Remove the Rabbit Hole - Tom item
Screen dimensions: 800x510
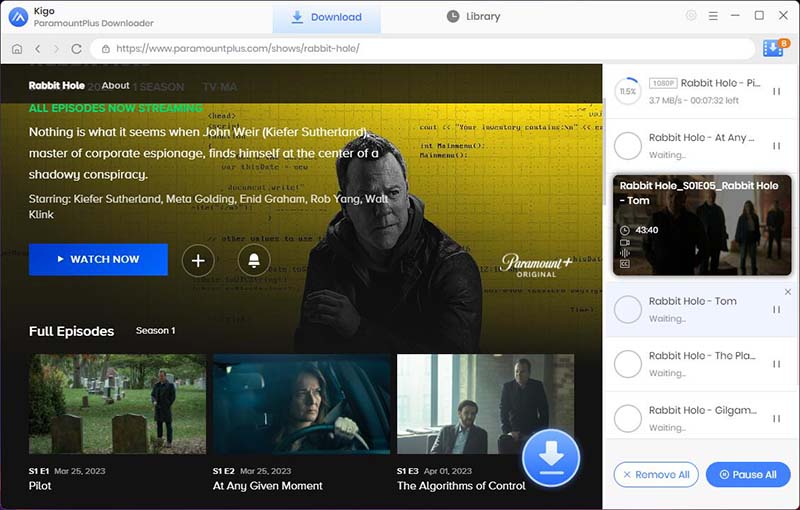tap(788, 292)
